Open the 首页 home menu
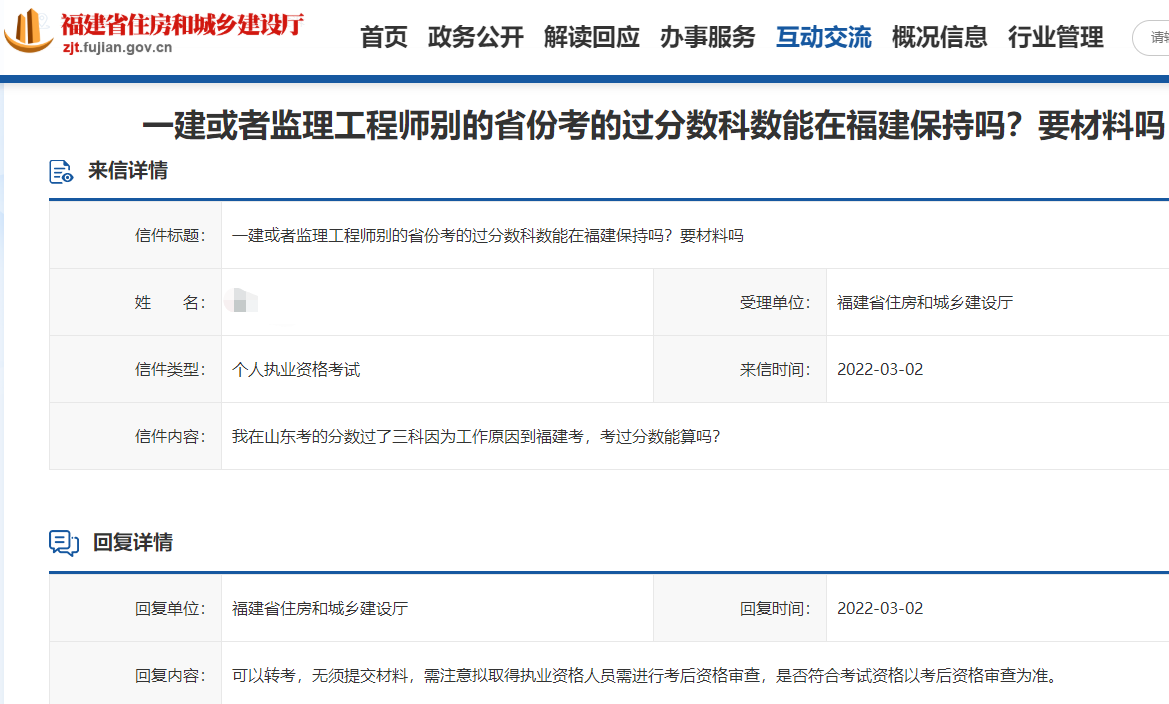The height and width of the screenshot is (704, 1169). pyautogui.click(x=383, y=37)
